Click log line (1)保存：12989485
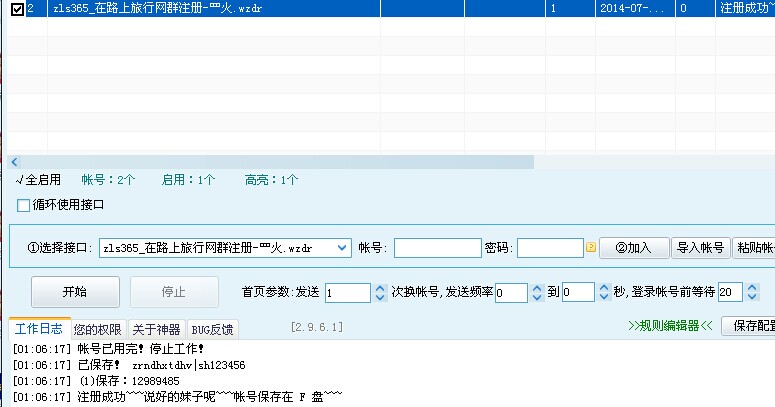Viewport: 775px width, 407px height. (x=96, y=381)
